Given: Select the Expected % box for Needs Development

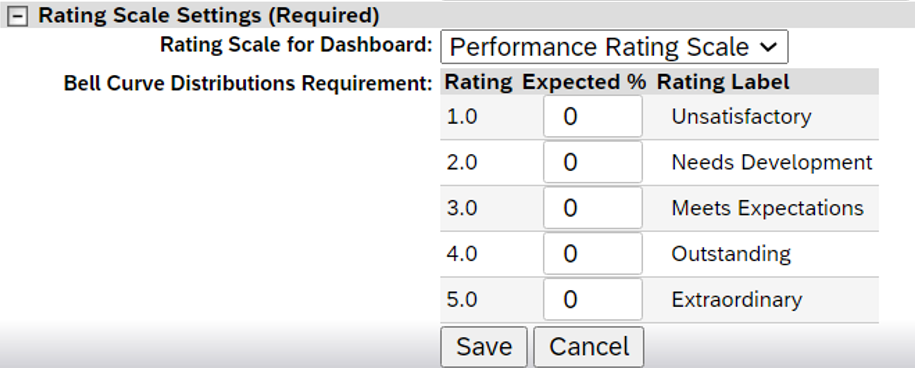Looking at the screenshot, I should (592, 162).
